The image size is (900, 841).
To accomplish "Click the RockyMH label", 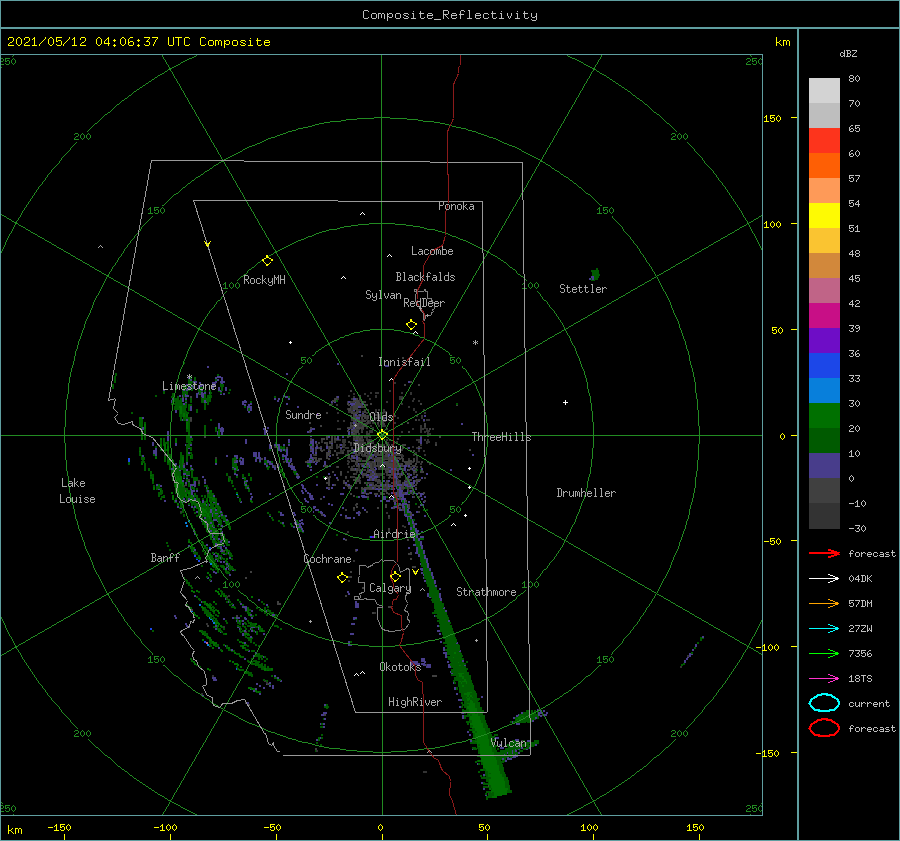I will tap(264, 280).
